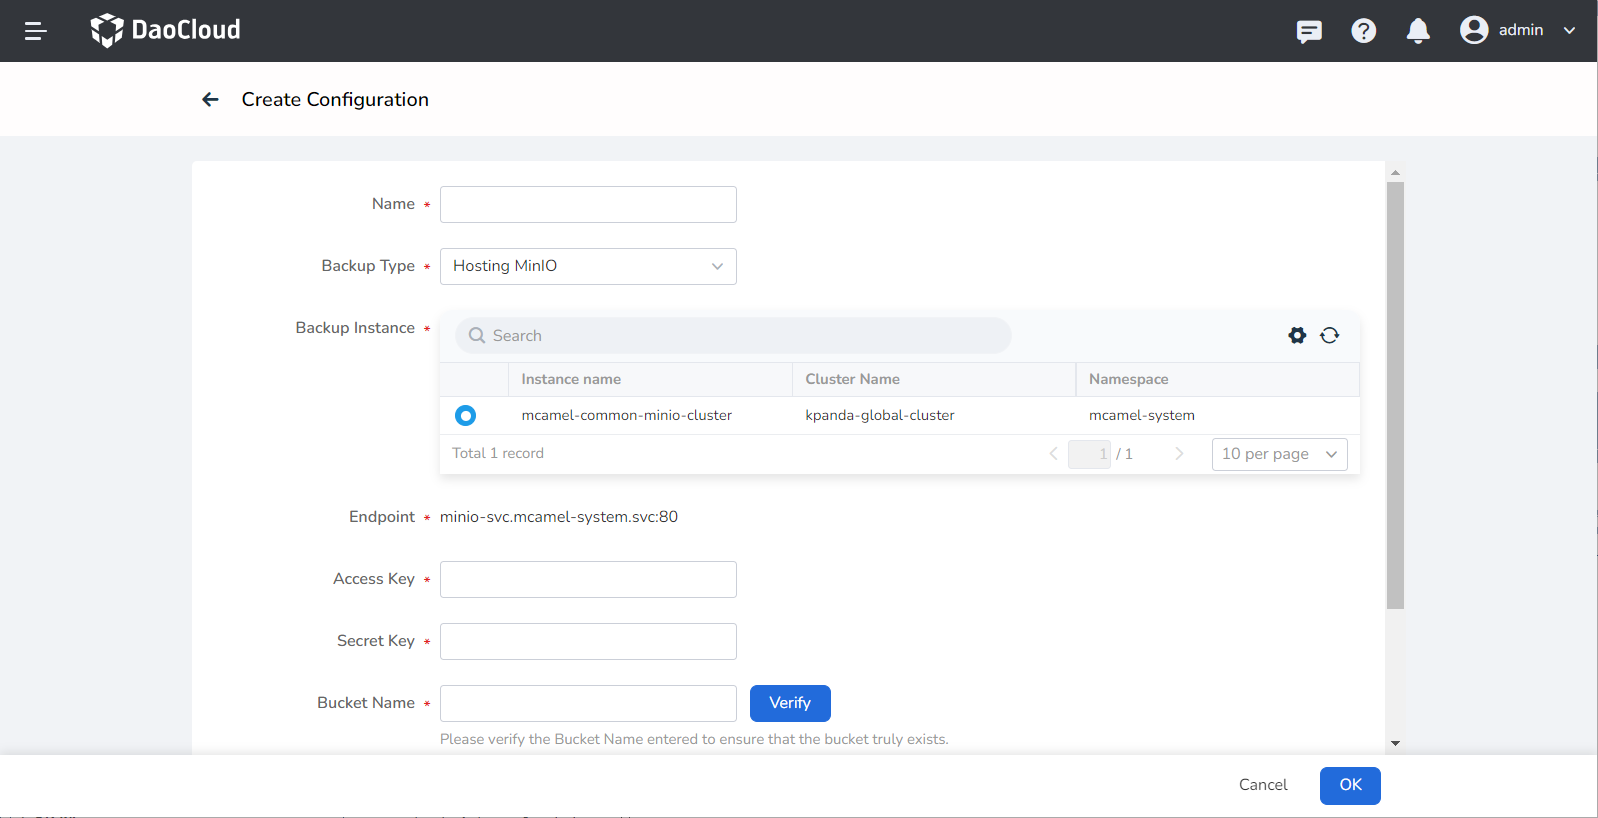Click the DaoCloud logo

(x=166, y=30)
